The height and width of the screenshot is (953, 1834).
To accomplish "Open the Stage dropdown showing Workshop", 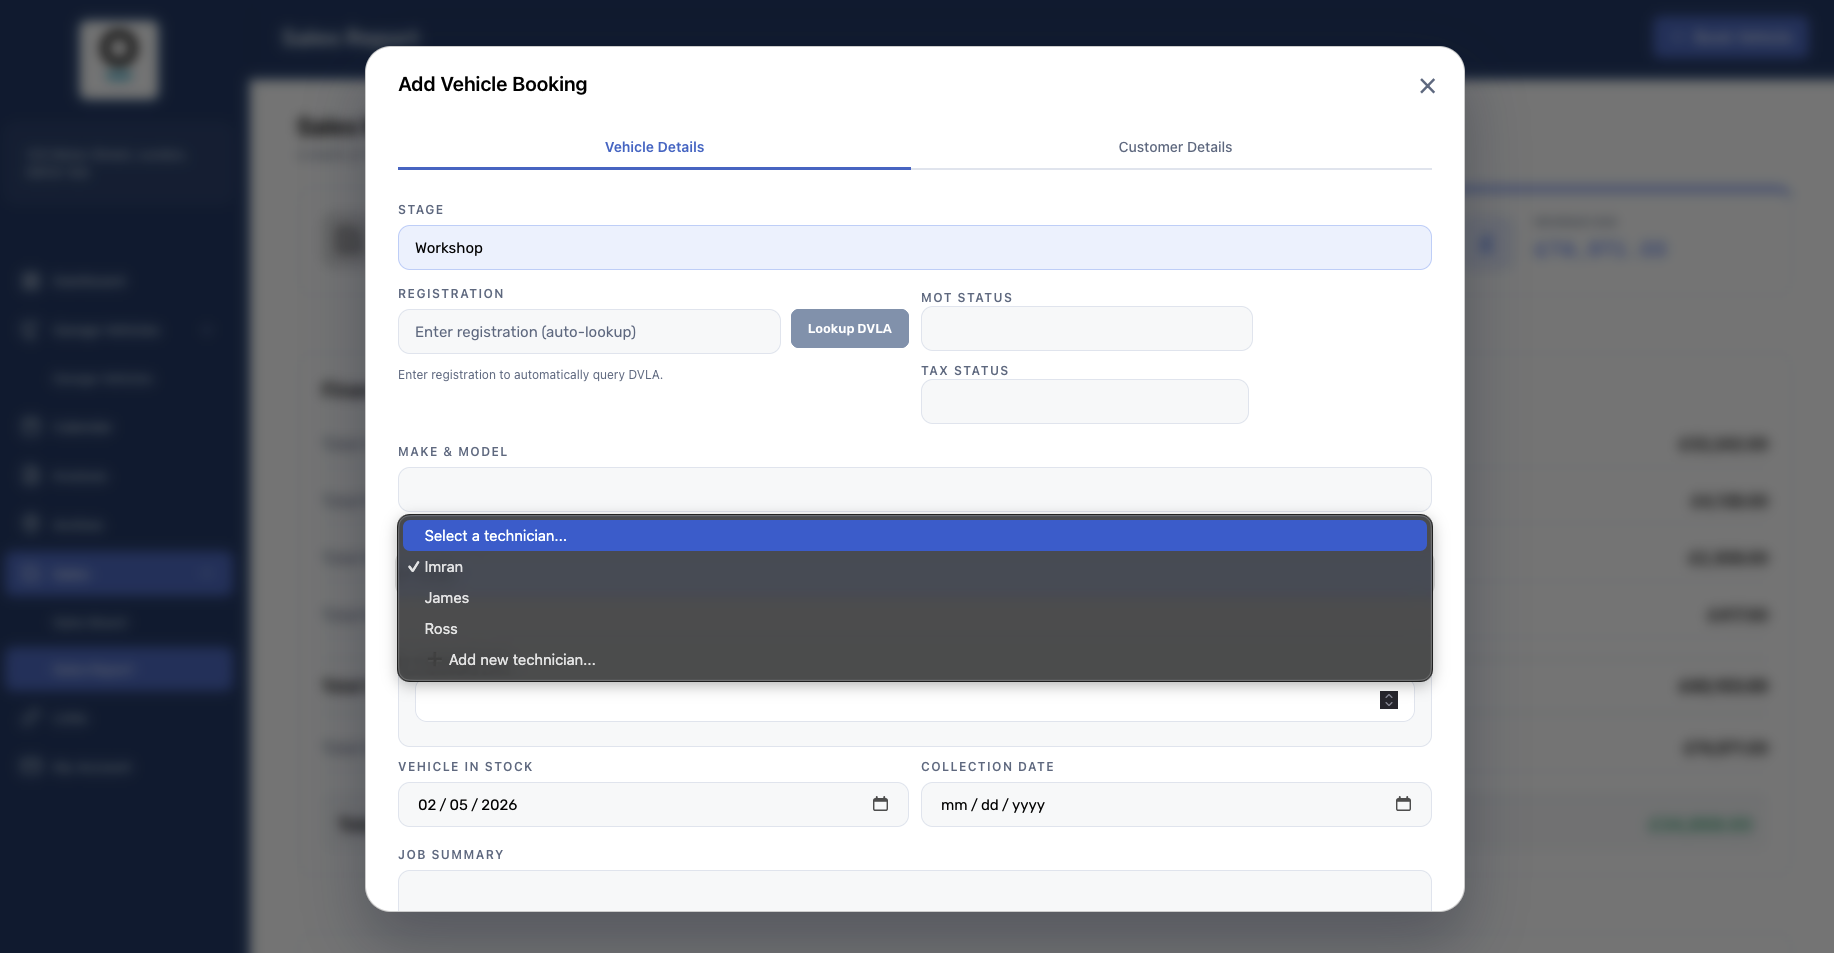I will click(914, 247).
